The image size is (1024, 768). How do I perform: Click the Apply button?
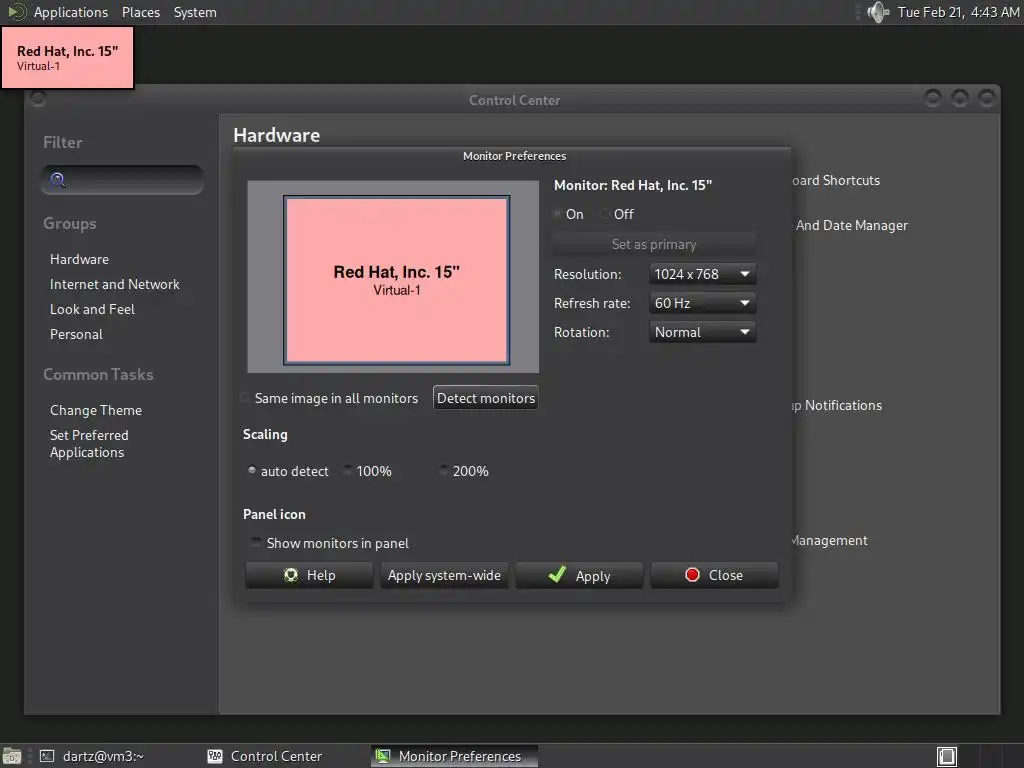[x=579, y=575]
